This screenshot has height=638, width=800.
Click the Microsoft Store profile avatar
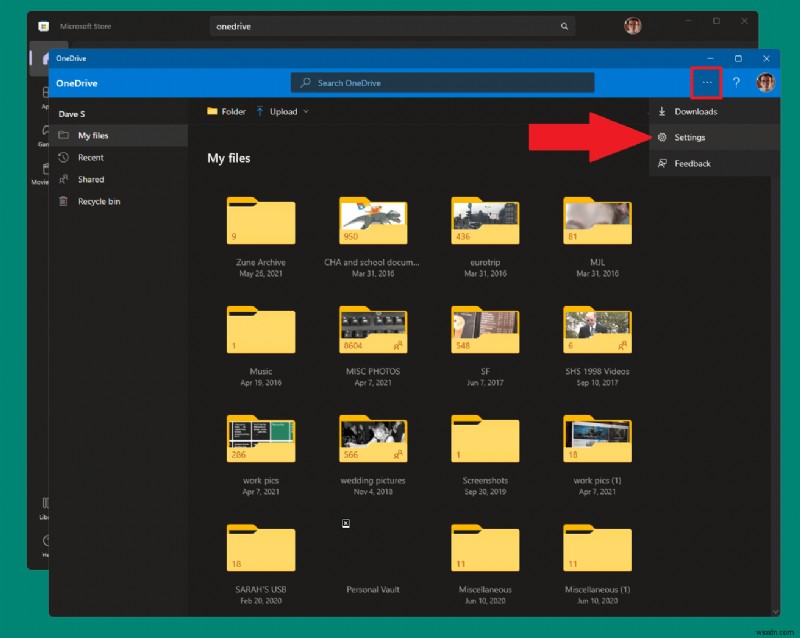tap(630, 25)
